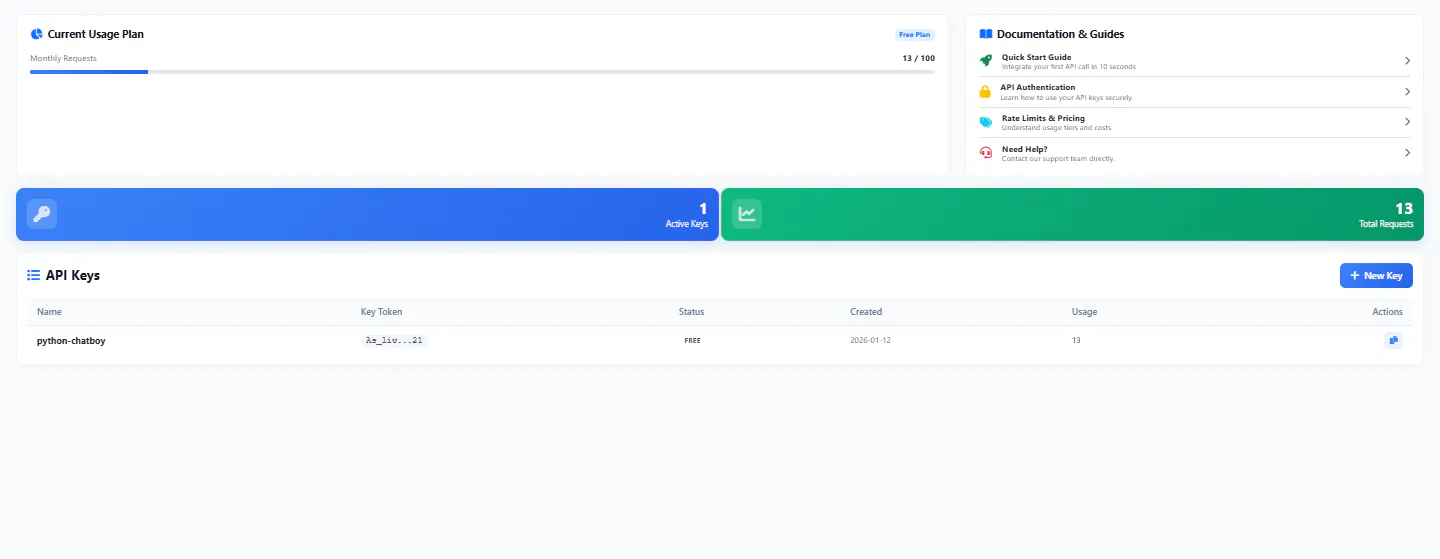The height and width of the screenshot is (559, 1440).
Task: Click the pie chart icon beside Current Usage Plan
Action: [x=37, y=34]
